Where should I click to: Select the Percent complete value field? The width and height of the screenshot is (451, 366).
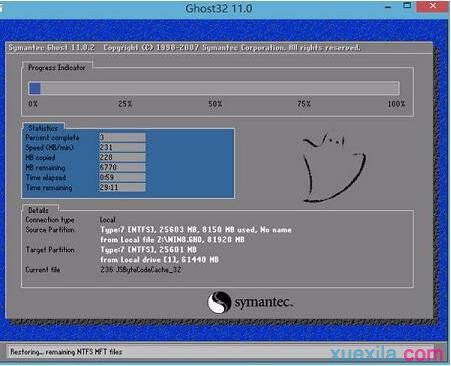pos(122,137)
